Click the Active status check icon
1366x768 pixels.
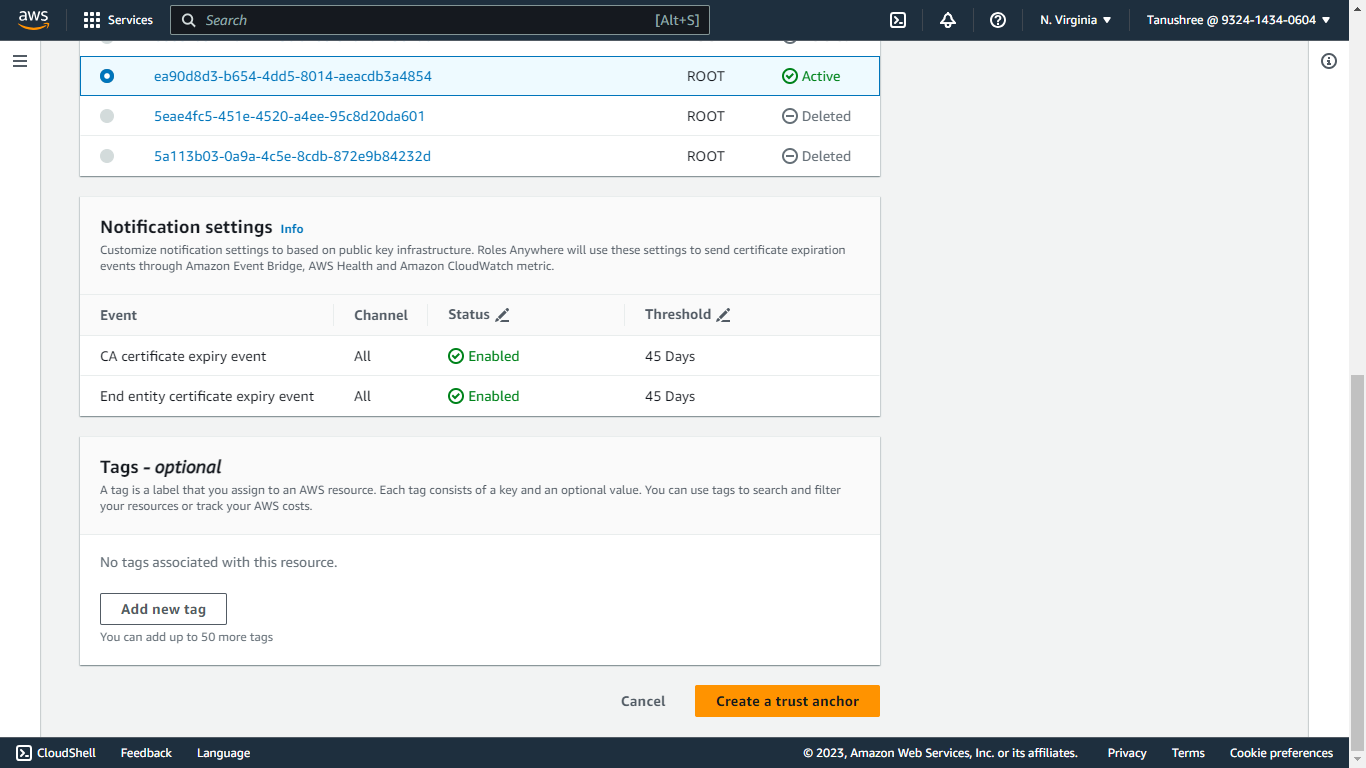click(x=790, y=76)
